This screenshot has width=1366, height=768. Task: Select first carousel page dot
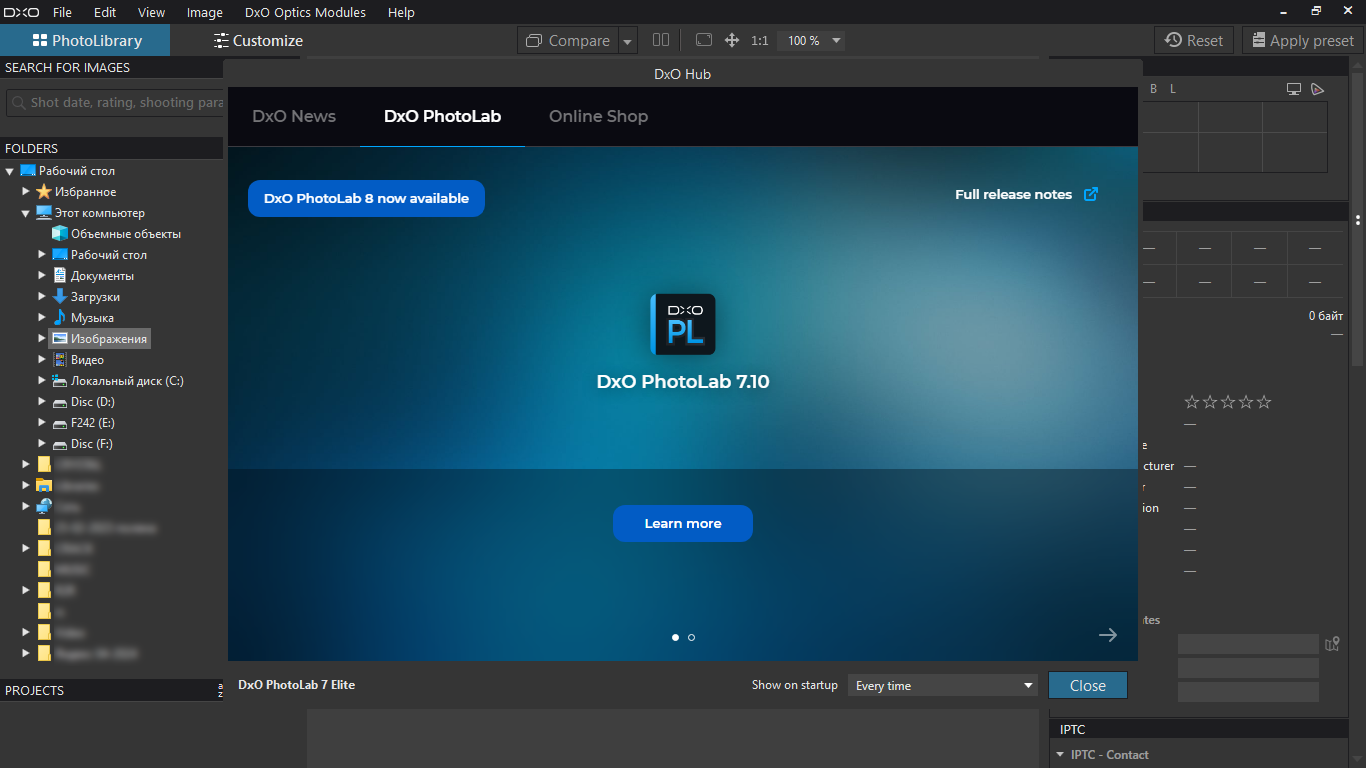(675, 637)
